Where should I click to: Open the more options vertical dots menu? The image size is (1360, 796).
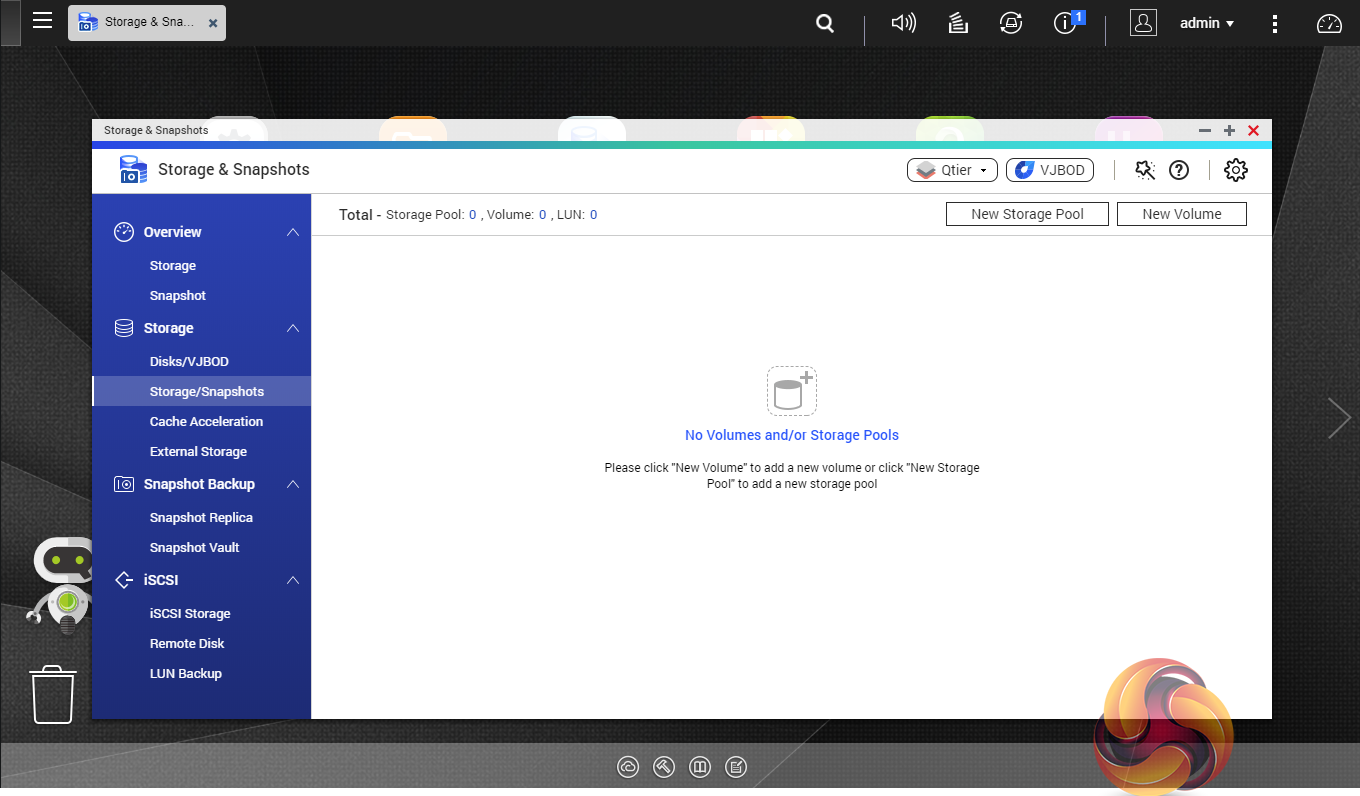[1275, 23]
